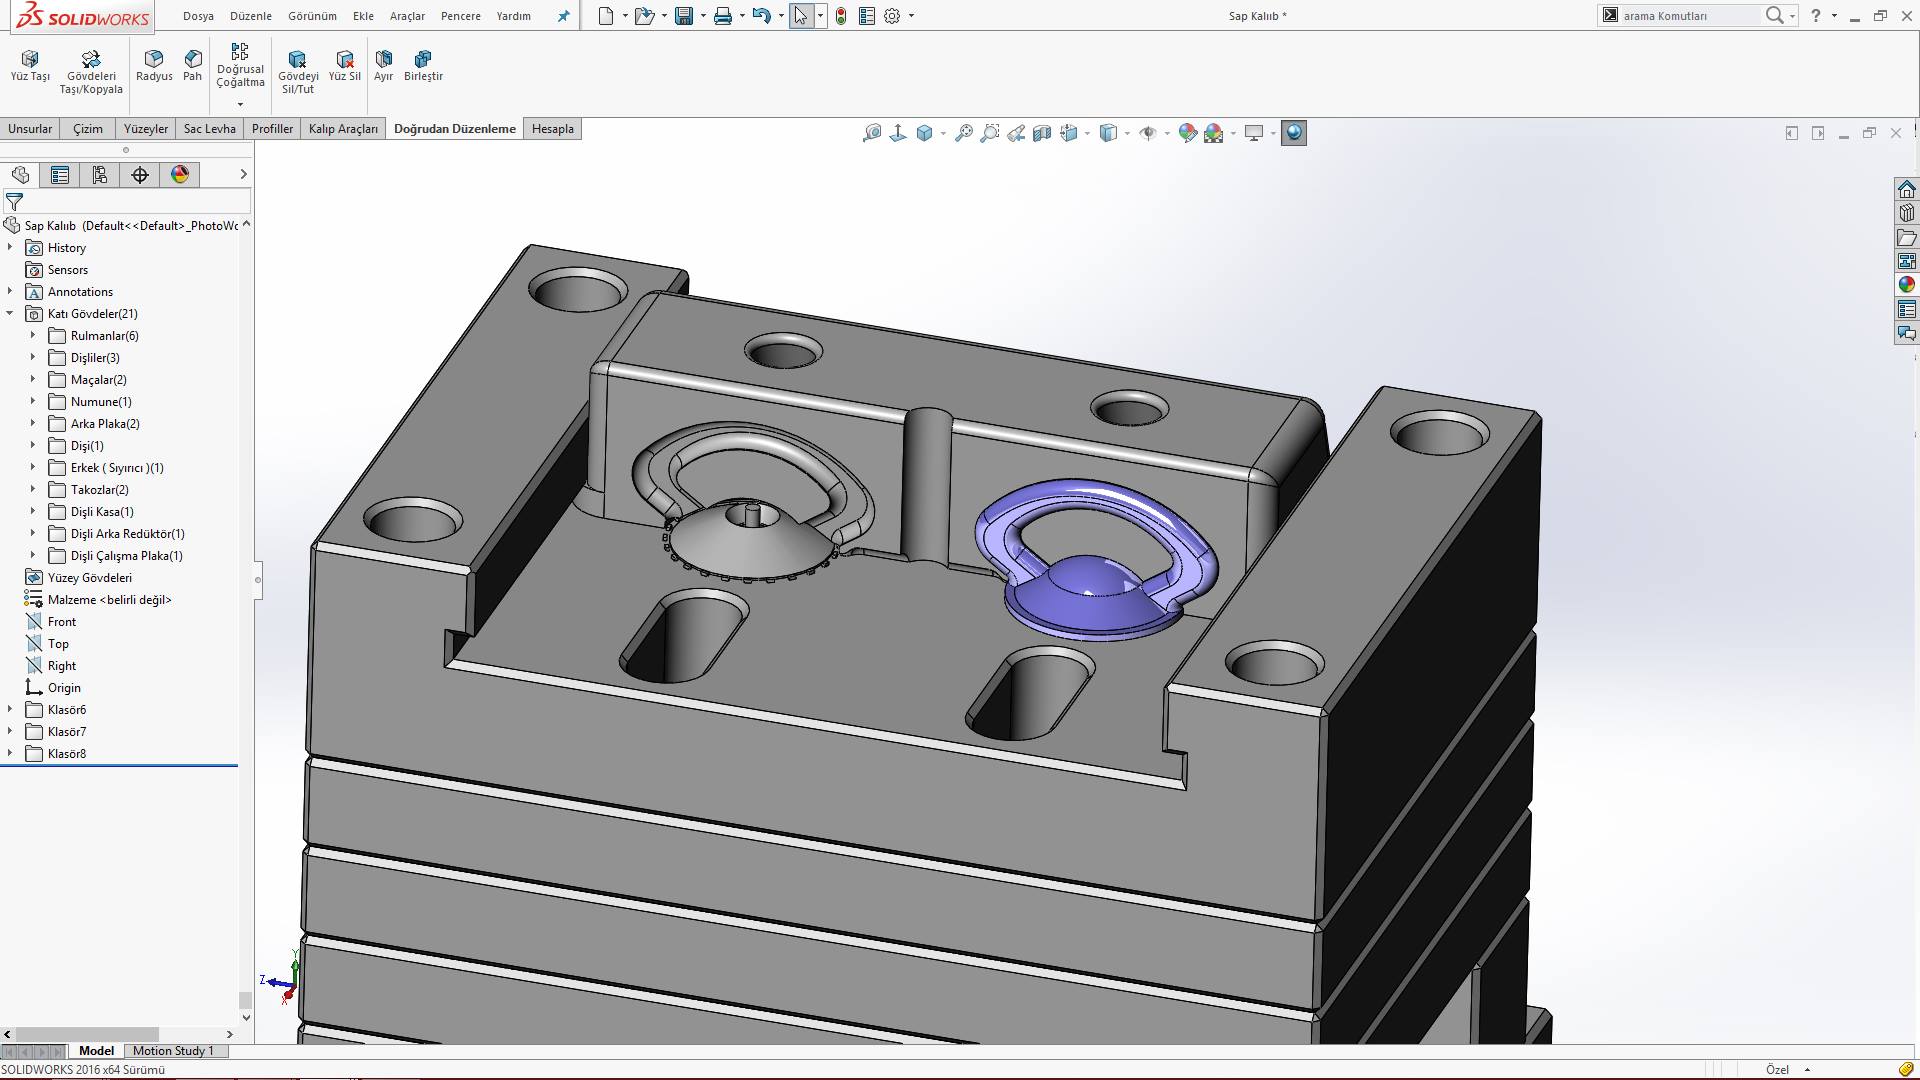Open Gövdeleri Taşı/Kopyala tool

(91, 72)
